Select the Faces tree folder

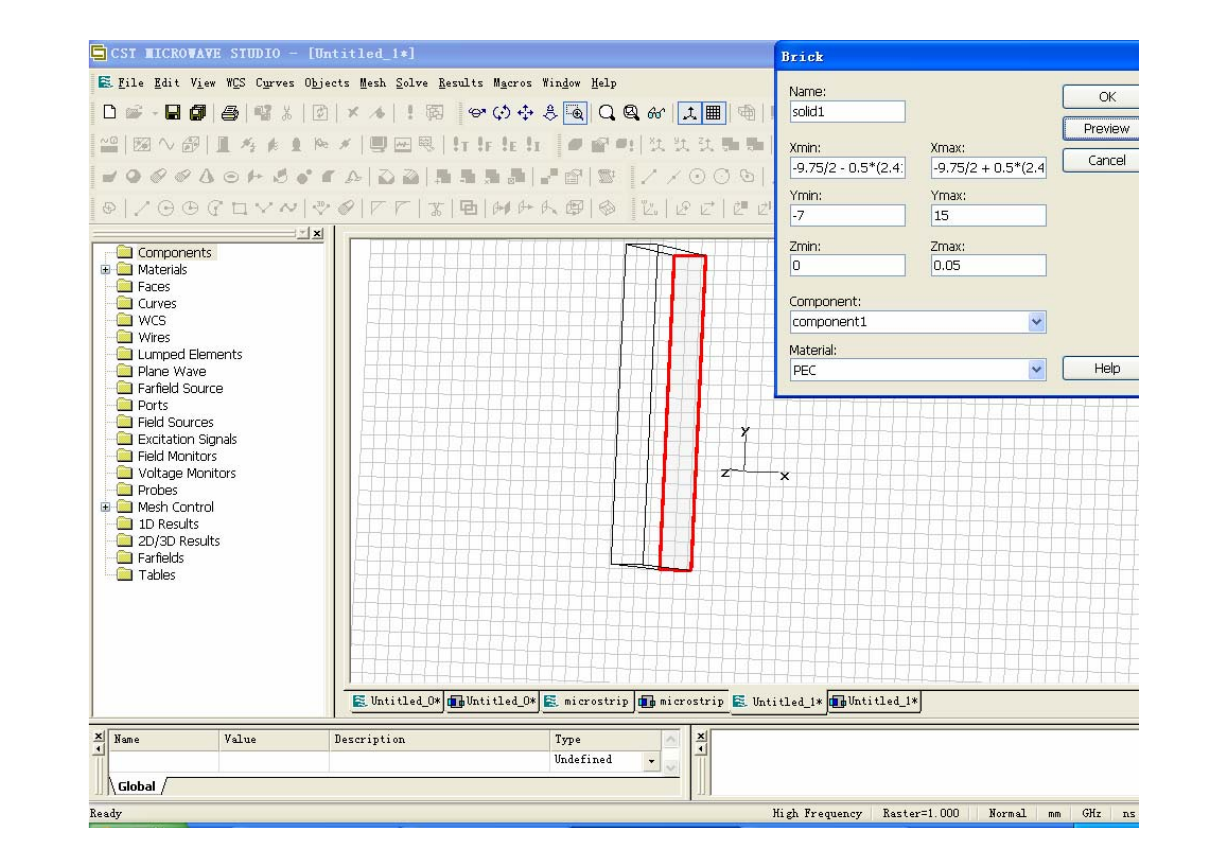click(144, 287)
